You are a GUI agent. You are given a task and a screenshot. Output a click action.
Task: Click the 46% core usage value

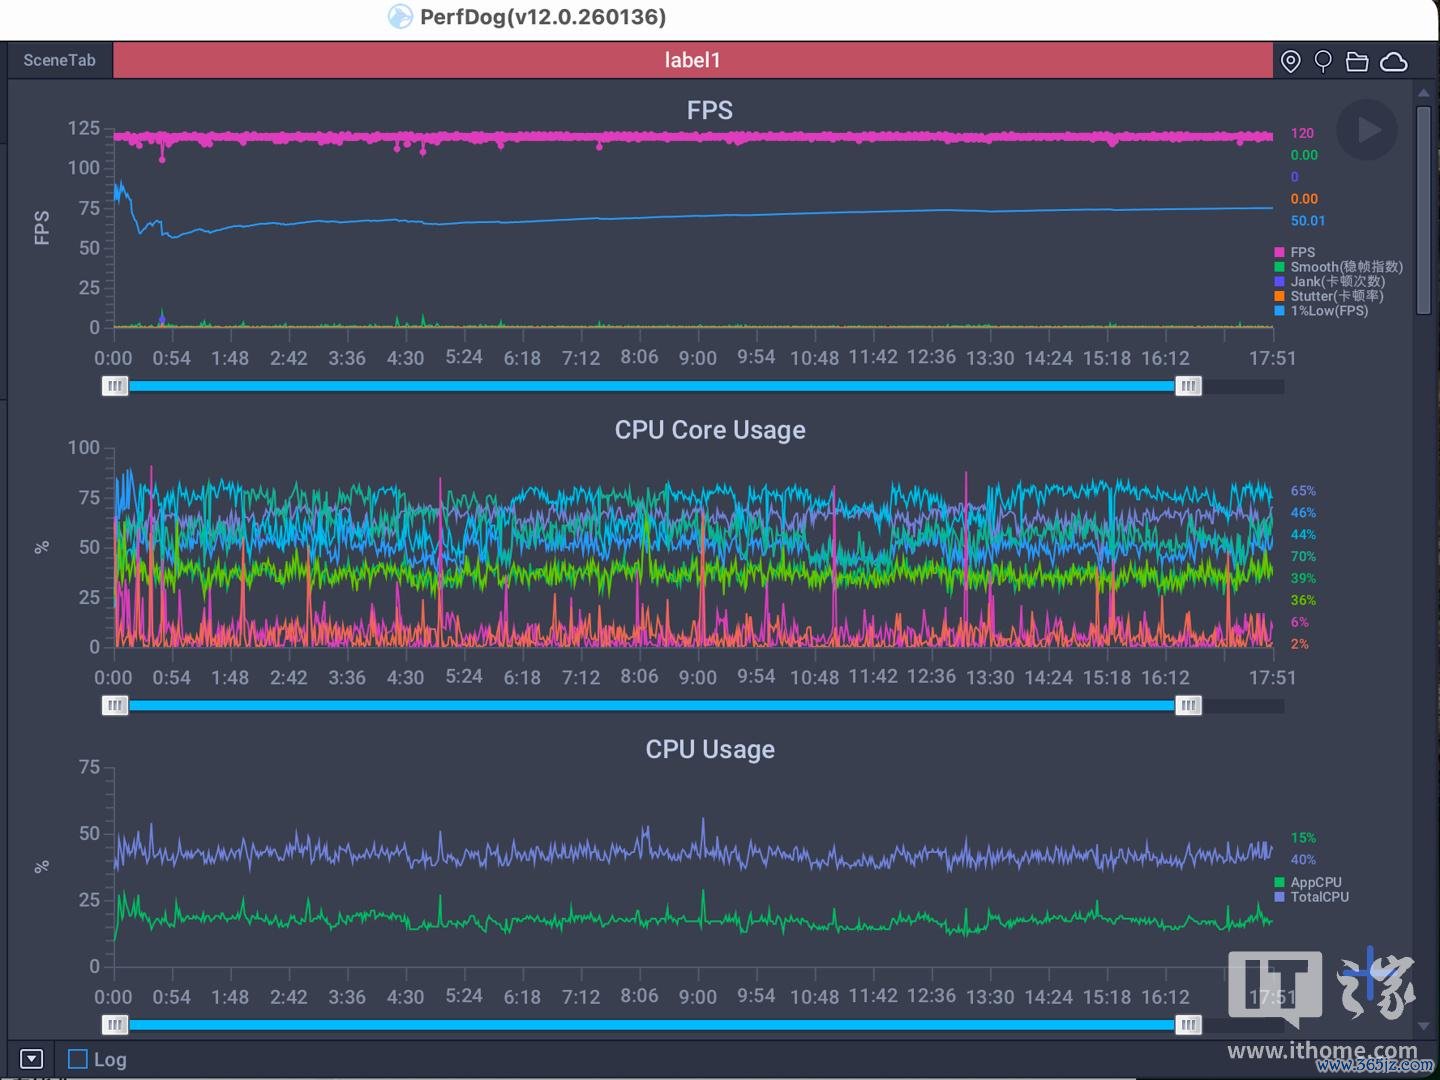[x=1303, y=513]
